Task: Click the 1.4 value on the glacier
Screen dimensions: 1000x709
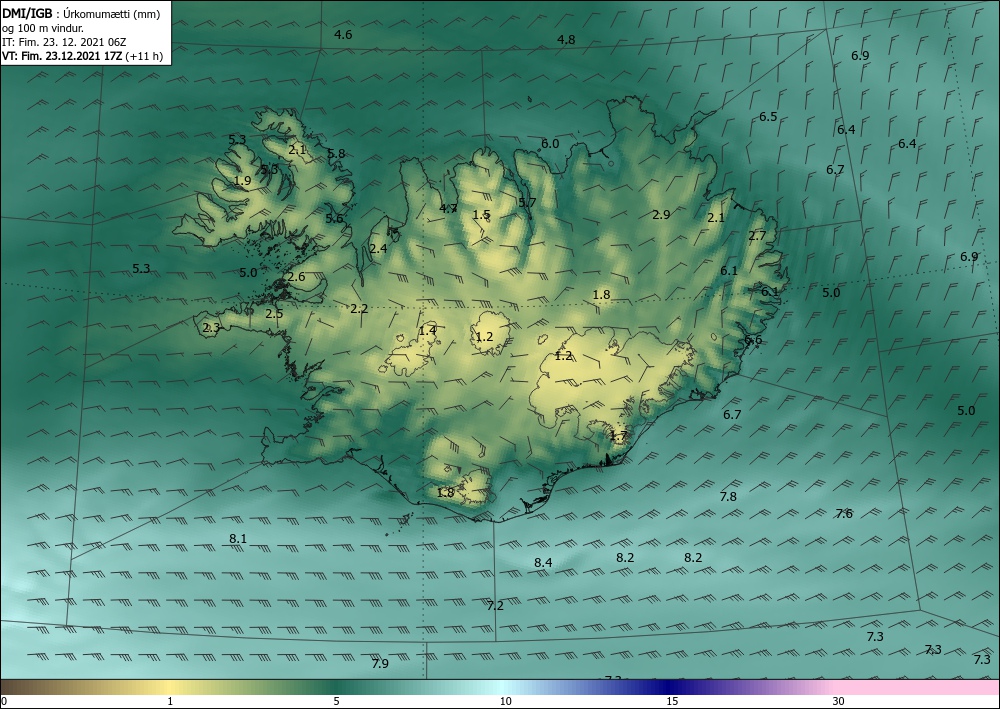Action: click(427, 331)
